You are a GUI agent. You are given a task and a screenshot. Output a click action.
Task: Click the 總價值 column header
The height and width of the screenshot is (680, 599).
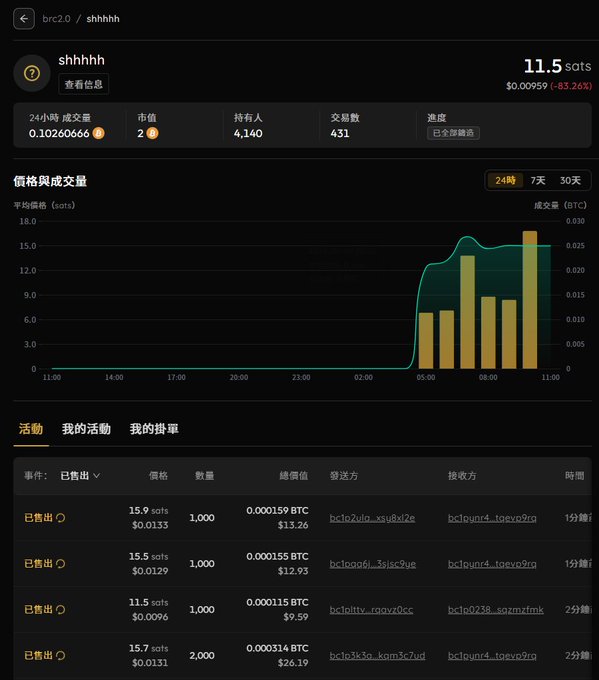coord(294,476)
